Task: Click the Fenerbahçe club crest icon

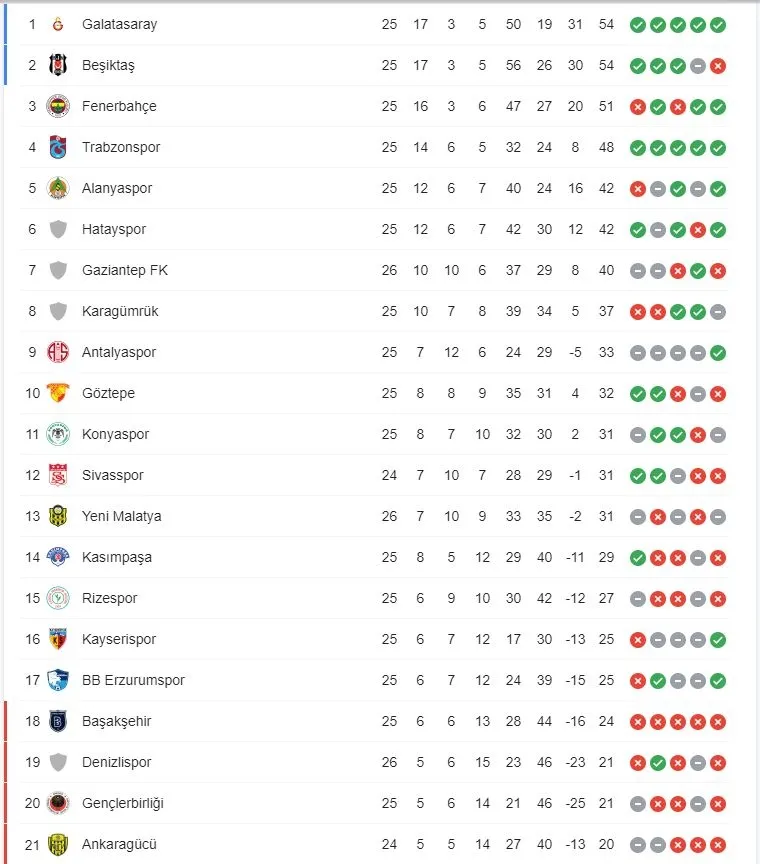Action: (x=58, y=106)
